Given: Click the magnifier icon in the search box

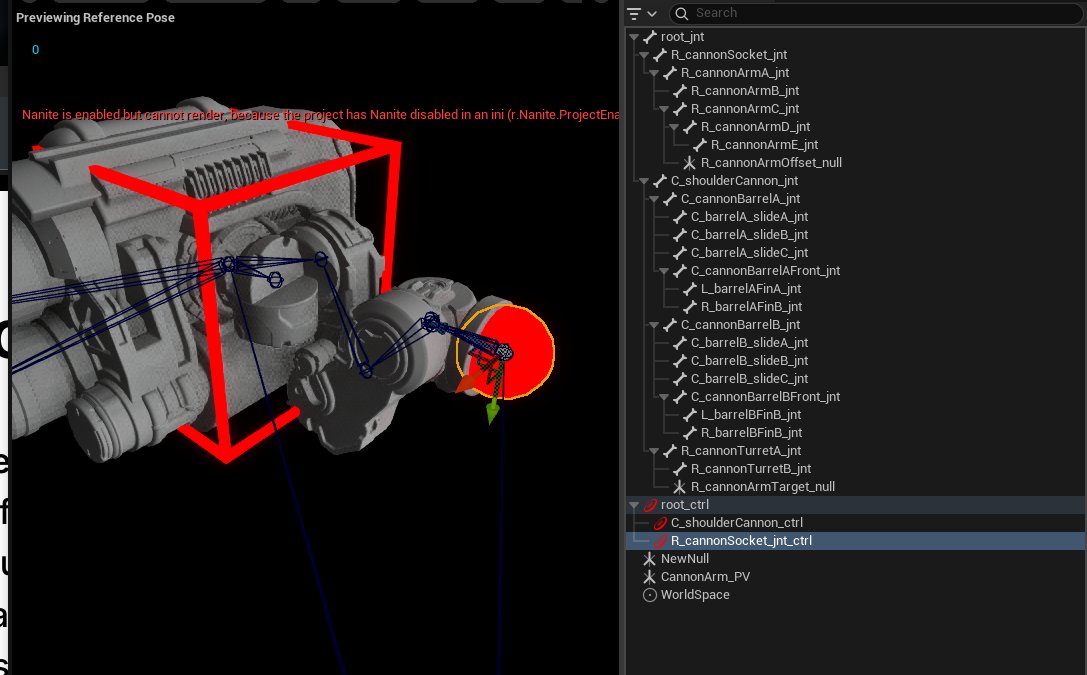Looking at the screenshot, I should point(681,13).
